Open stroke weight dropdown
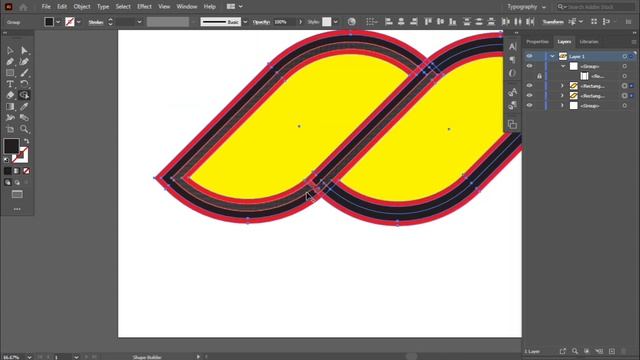Screen dimensions: 640x360 click(139, 22)
